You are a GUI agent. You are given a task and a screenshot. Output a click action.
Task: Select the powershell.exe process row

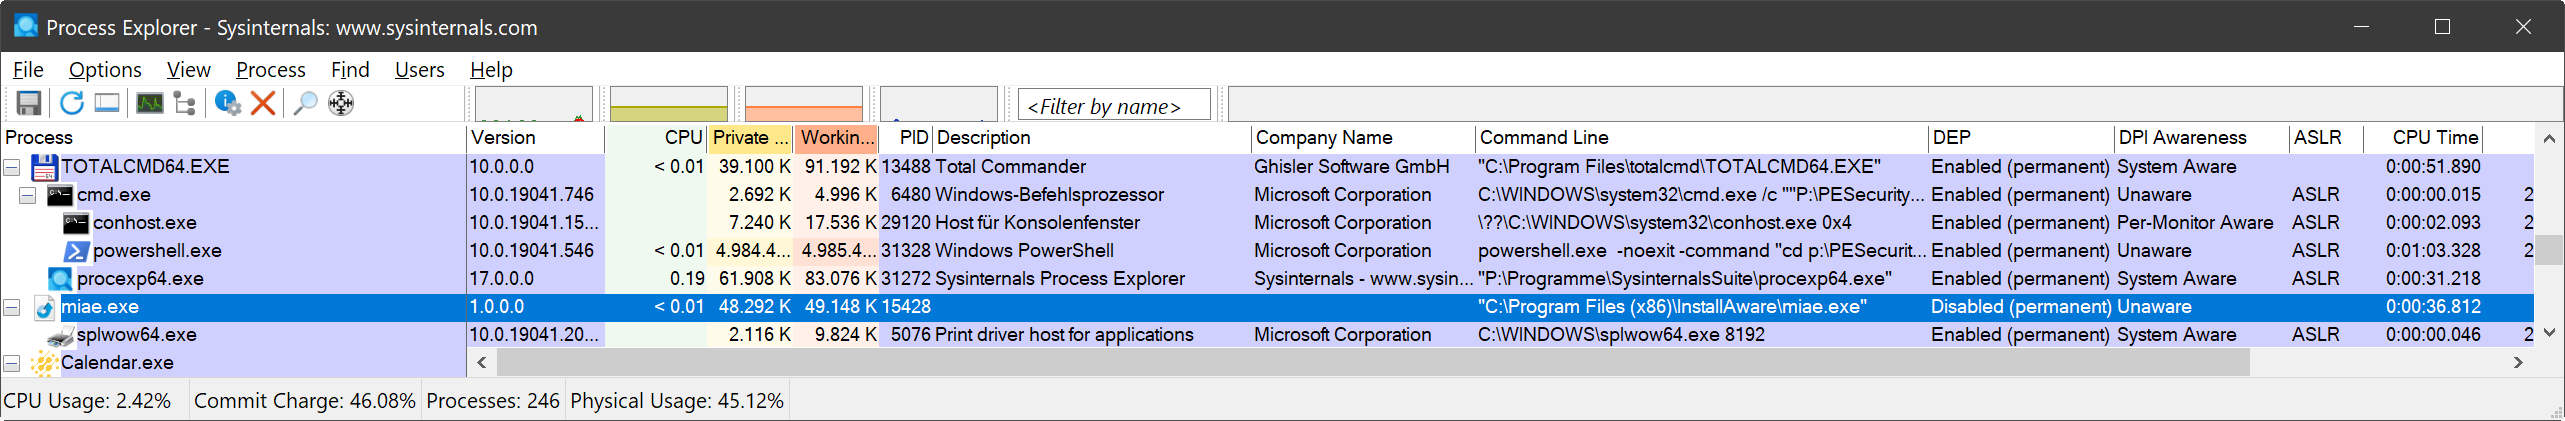click(x=1268, y=251)
